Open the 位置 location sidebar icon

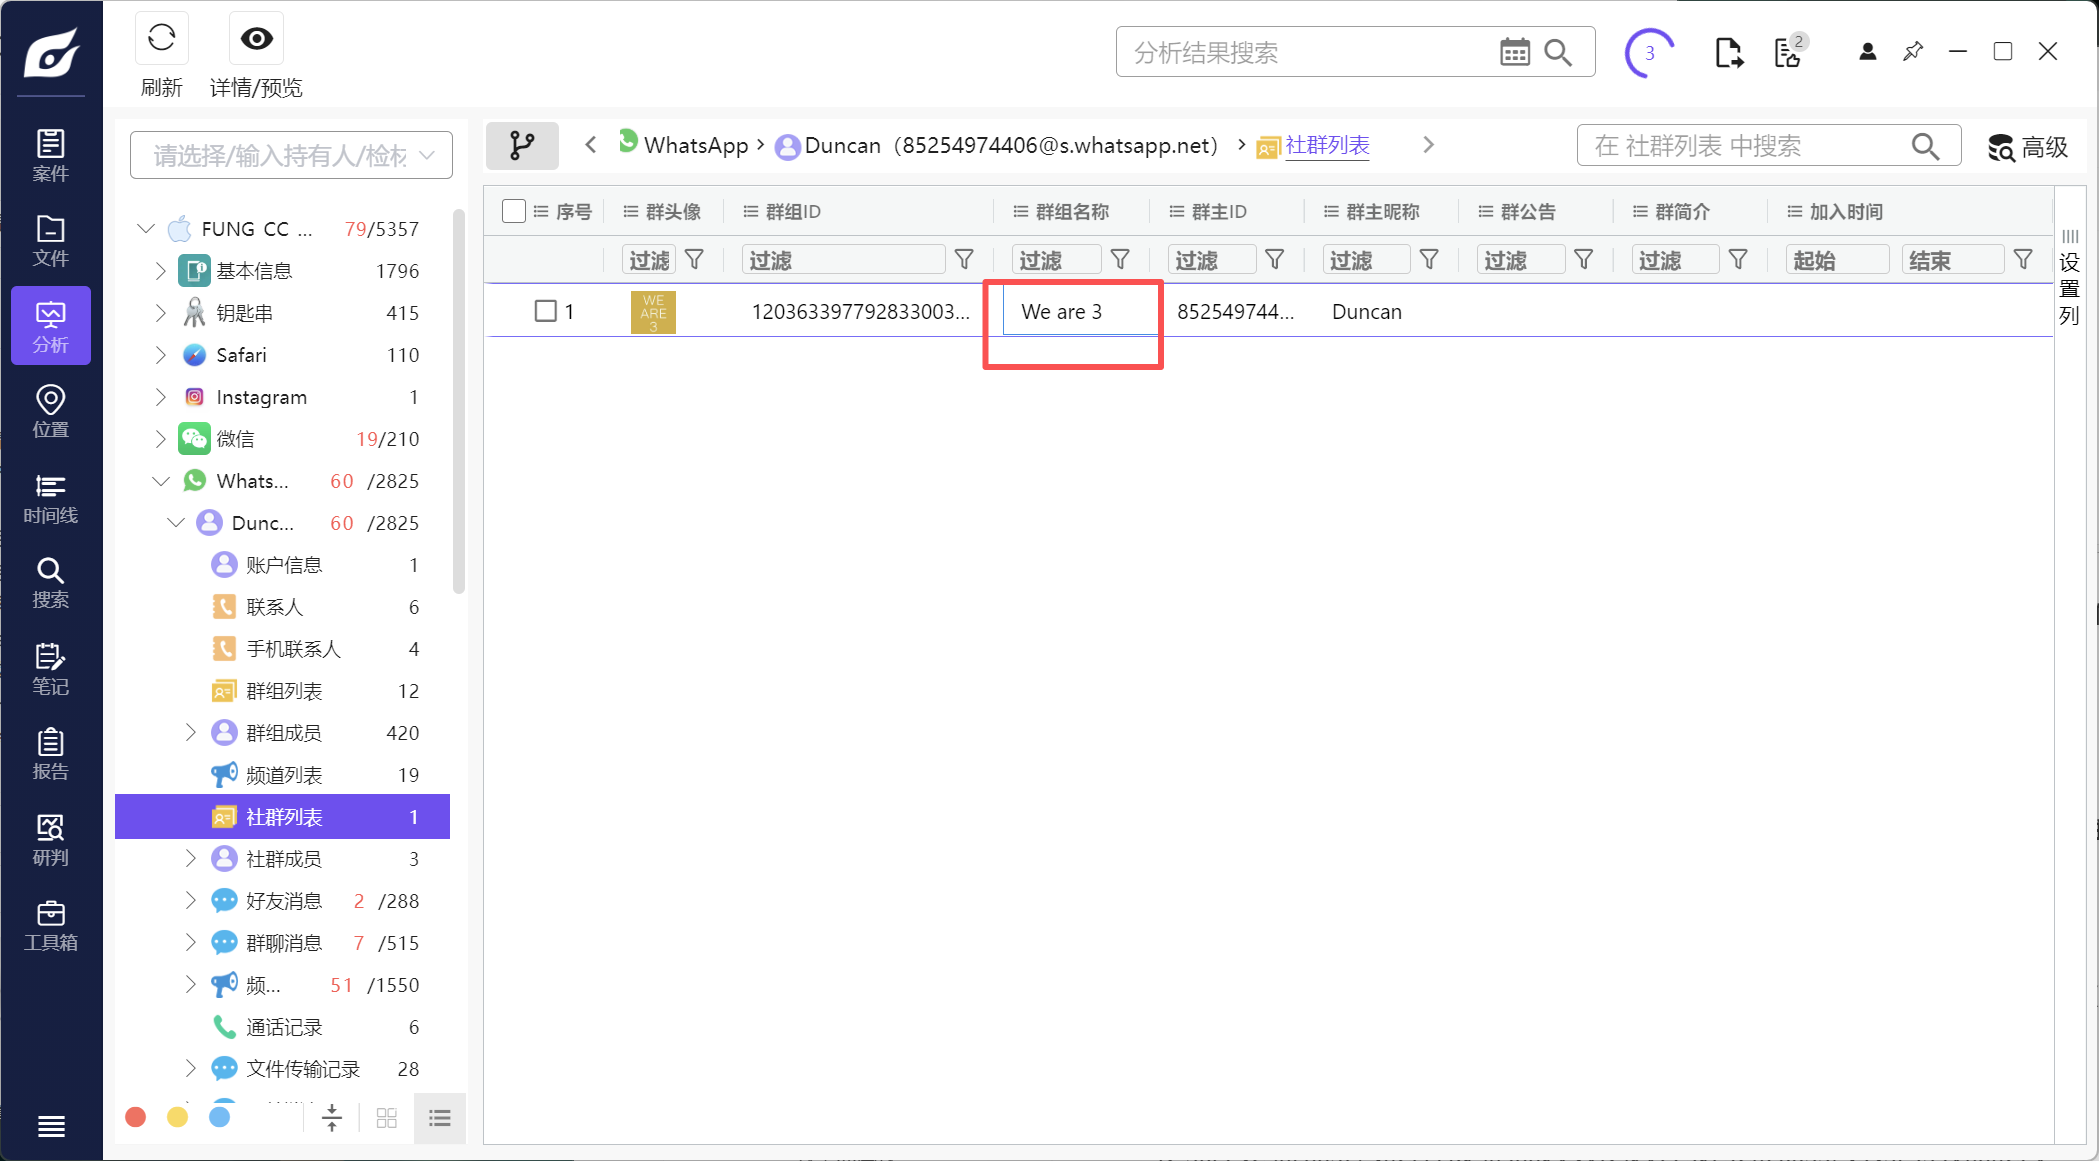point(50,412)
